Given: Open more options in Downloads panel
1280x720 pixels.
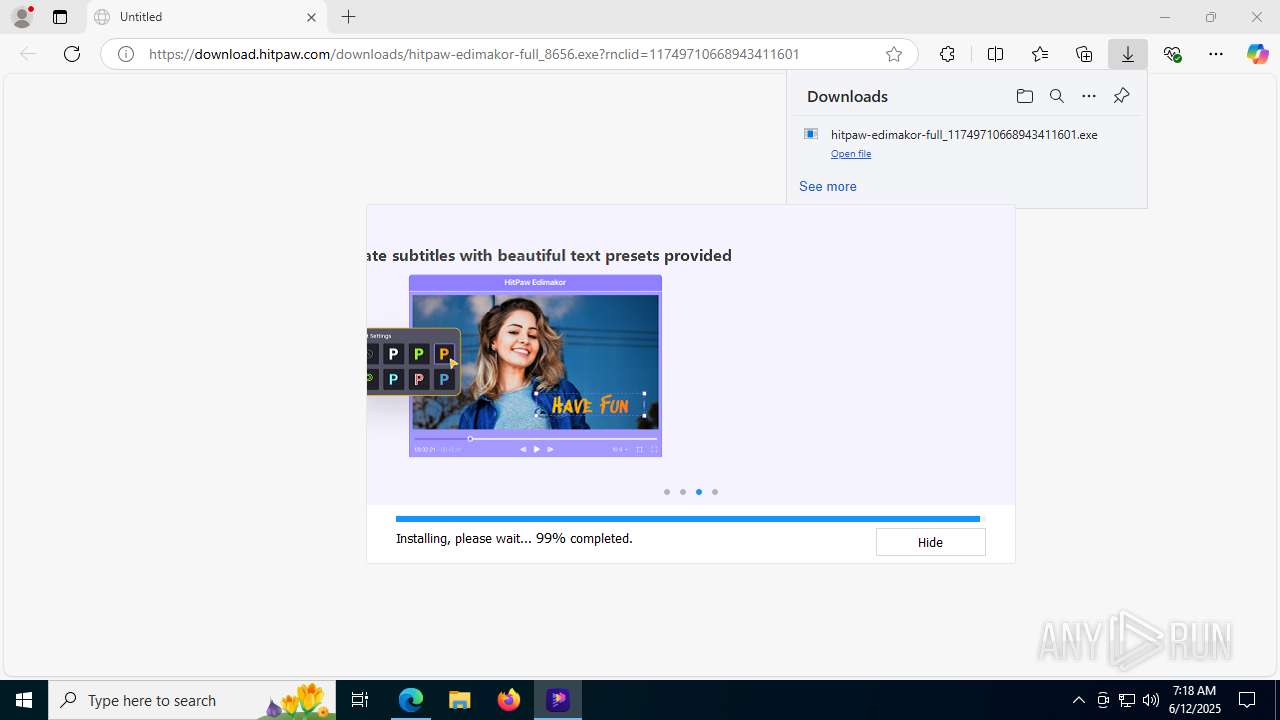Looking at the screenshot, I should 1089,96.
